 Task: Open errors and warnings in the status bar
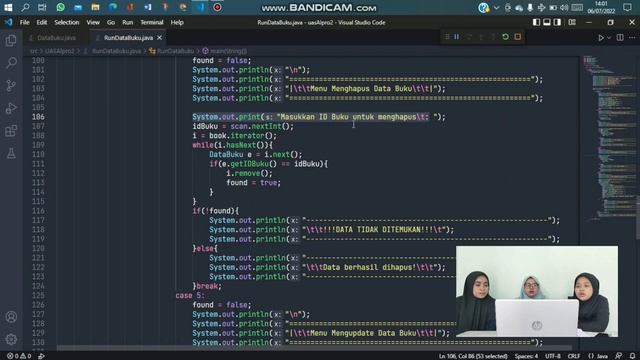pos(19,356)
